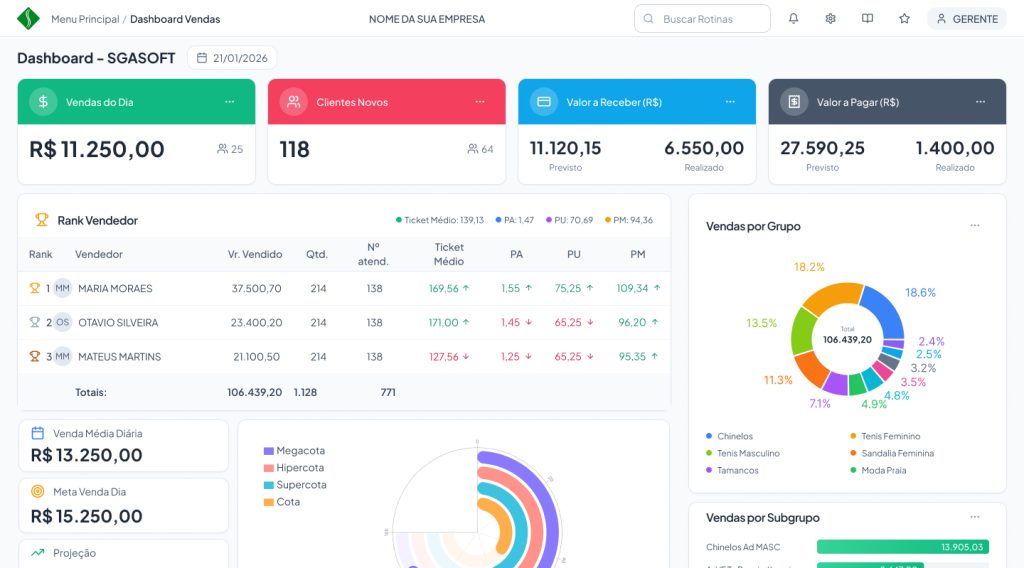Select Dashboard Vendas breadcrumb item

[x=175, y=19]
